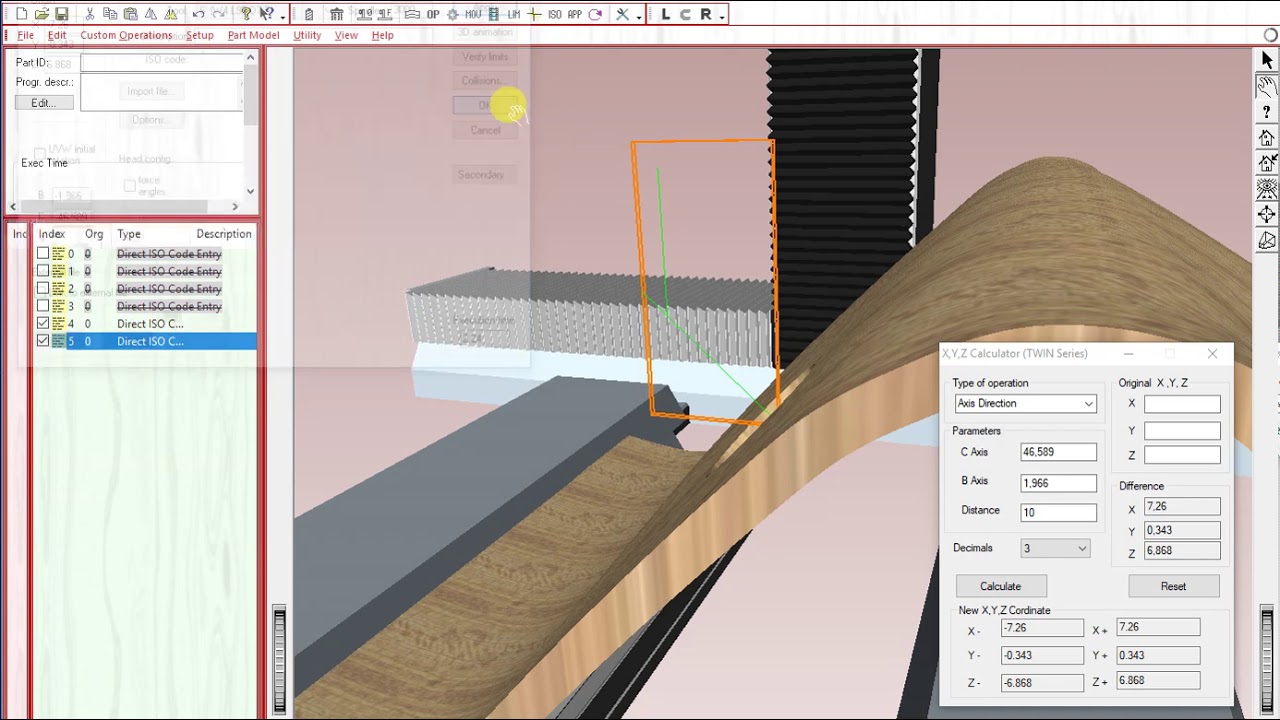The height and width of the screenshot is (720, 1280).
Task: Create a new file from the toolbar
Action: click(x=22, y=14)
